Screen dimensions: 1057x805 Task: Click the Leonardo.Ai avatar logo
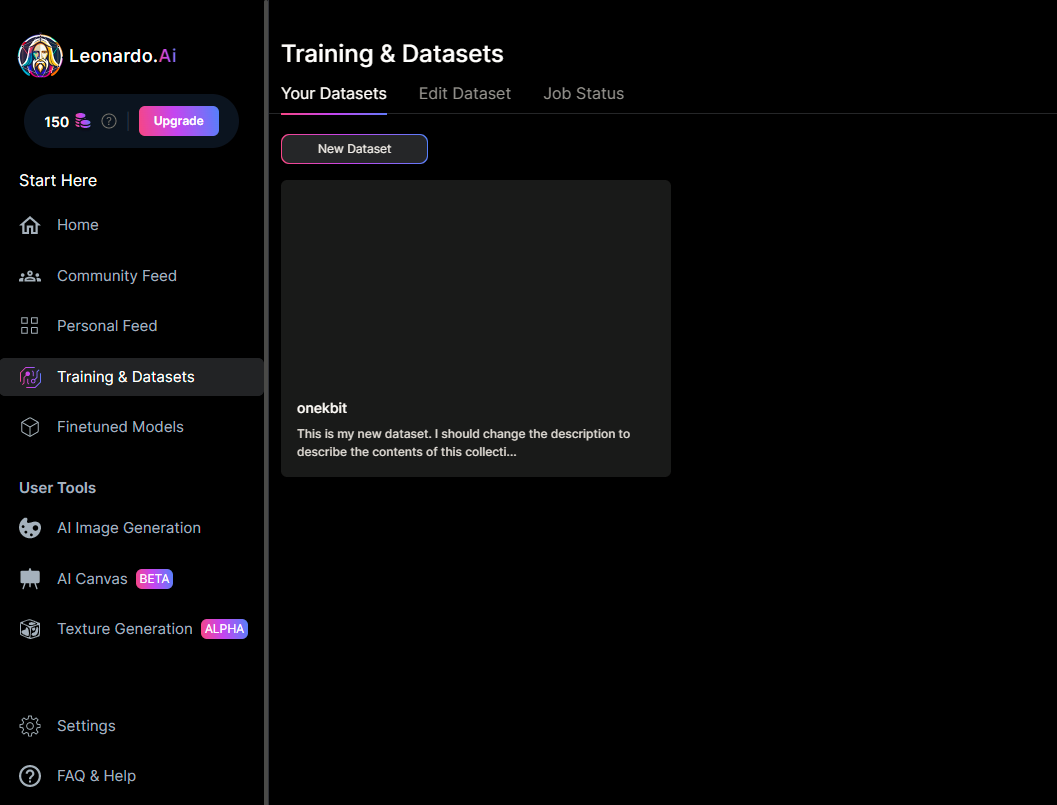point(40,56)
